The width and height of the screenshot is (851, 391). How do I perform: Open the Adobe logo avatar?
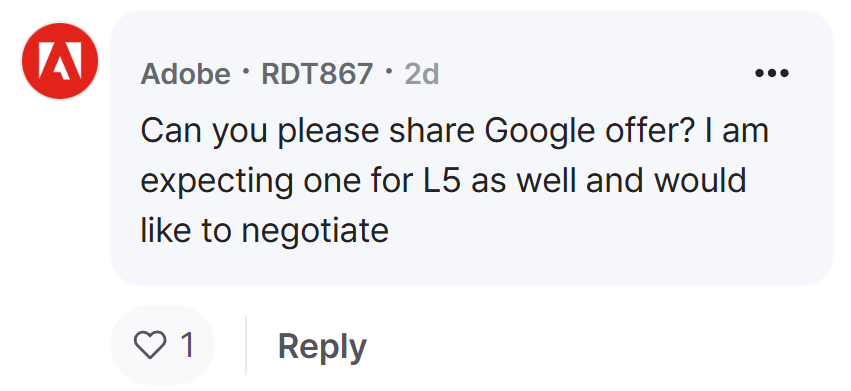tap(60, 61)
